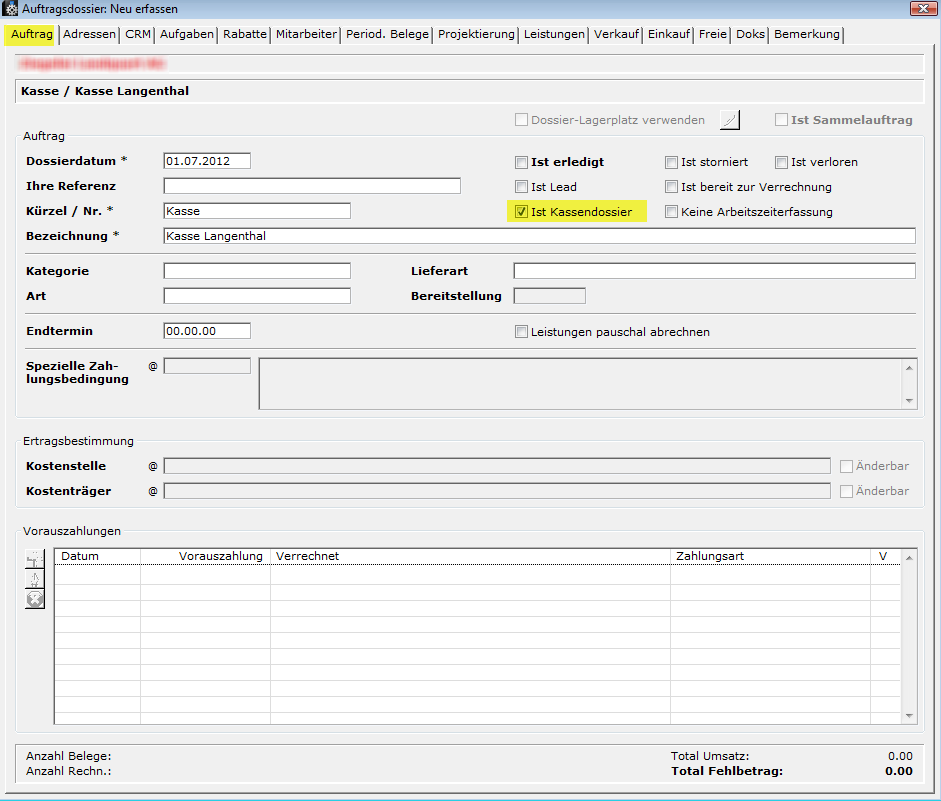This screenshot has height=801, width=941.
Task: Tick Keine Arbeitszeiterfassung checkbox
Action: click(x=672, y=212)
